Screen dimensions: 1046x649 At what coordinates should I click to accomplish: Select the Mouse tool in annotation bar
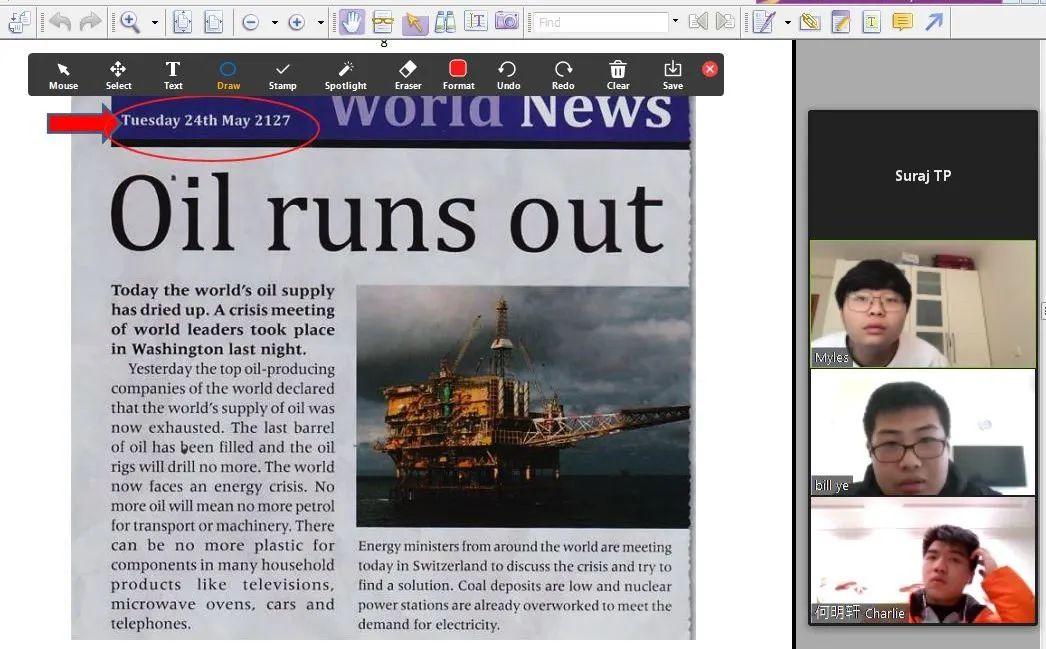pos(63,75)
